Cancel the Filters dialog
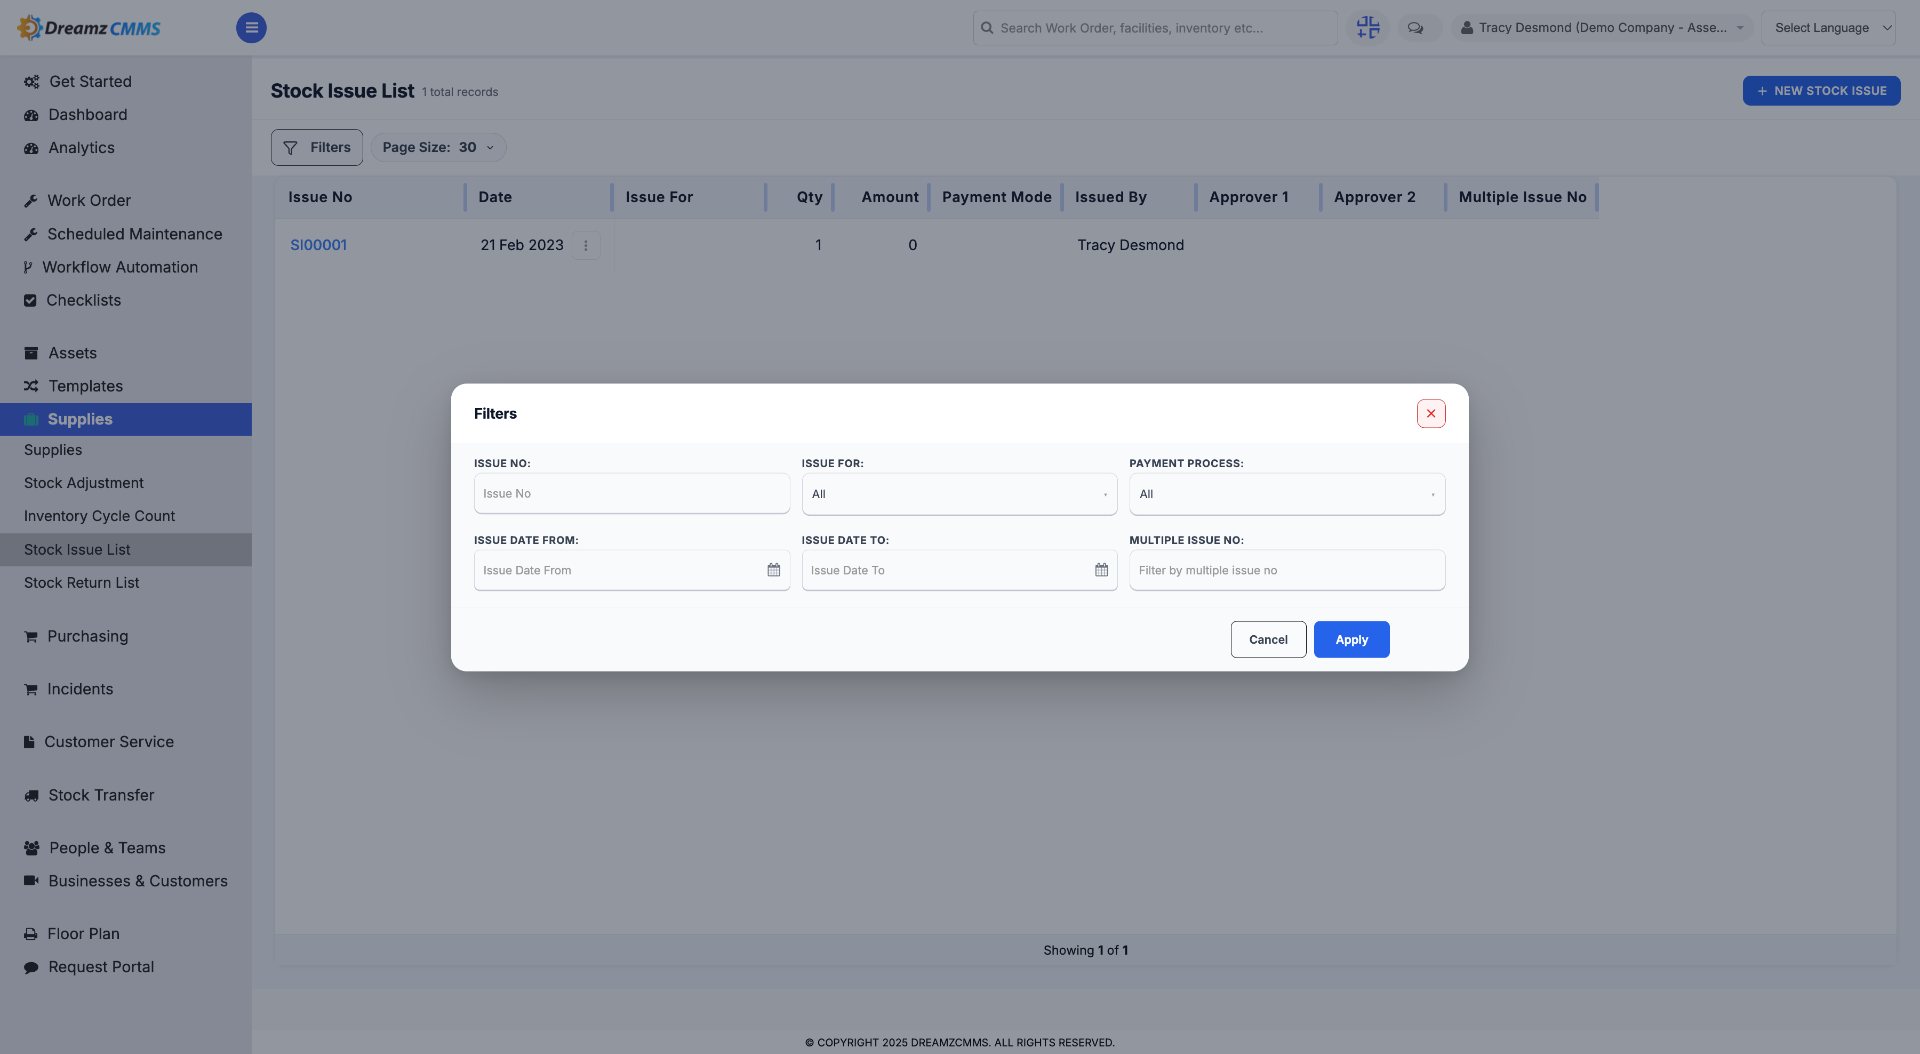The image size is (1920, 1054). point(1268,640)
